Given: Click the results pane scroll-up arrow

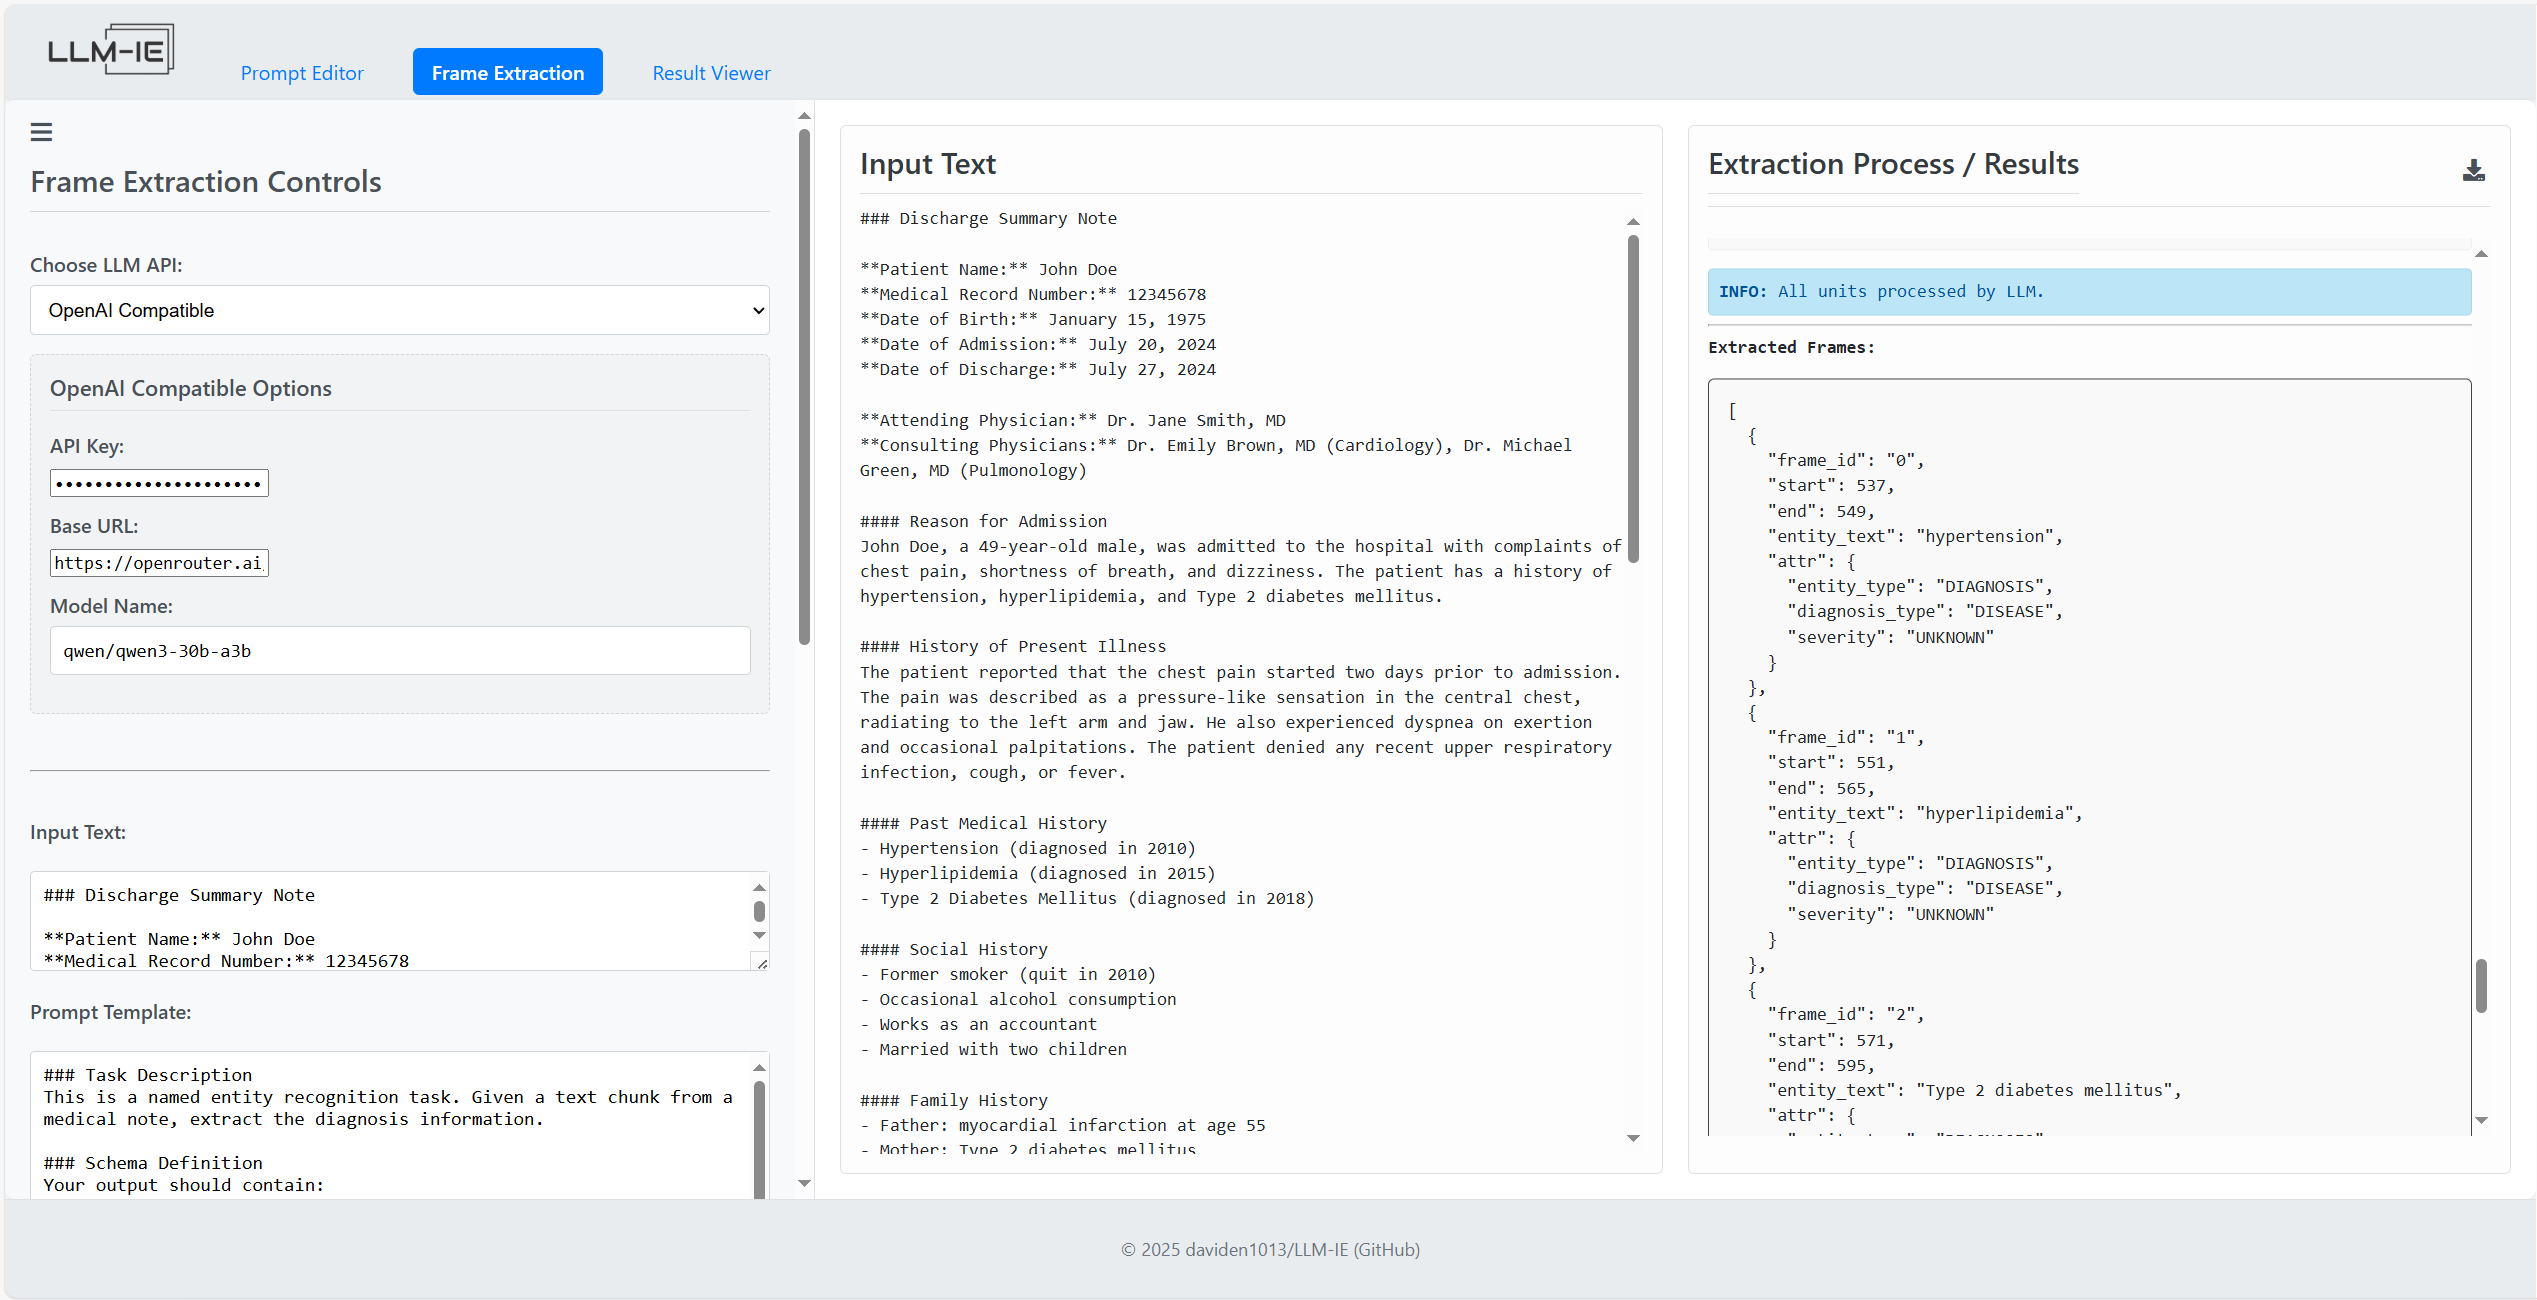Looking at the screenshot, I should [x=2481, y=253].
